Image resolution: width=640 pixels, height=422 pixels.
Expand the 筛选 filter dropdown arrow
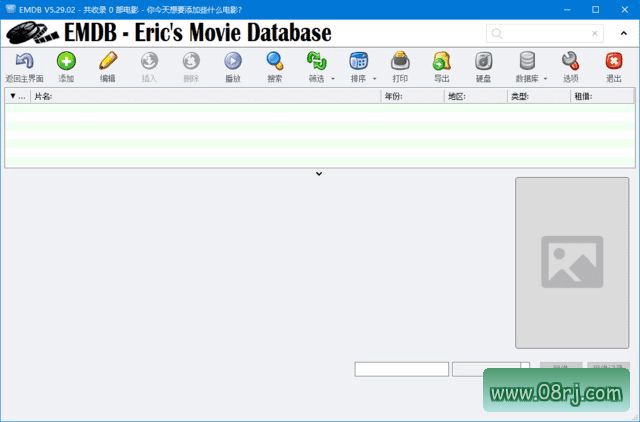tap(333, 79)
